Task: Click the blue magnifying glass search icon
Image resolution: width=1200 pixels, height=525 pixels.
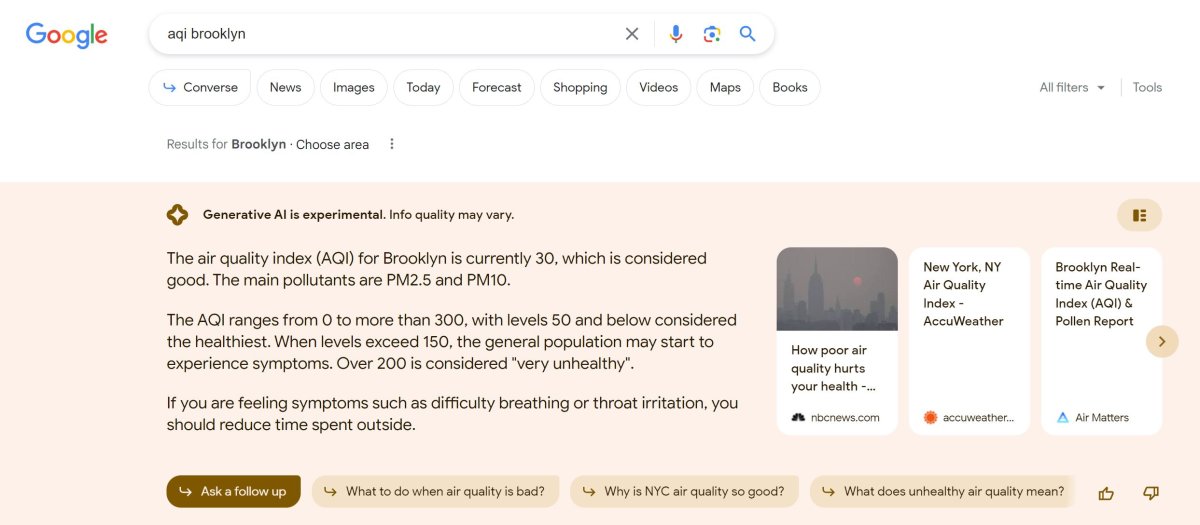Action: click(x=748, y=34)
